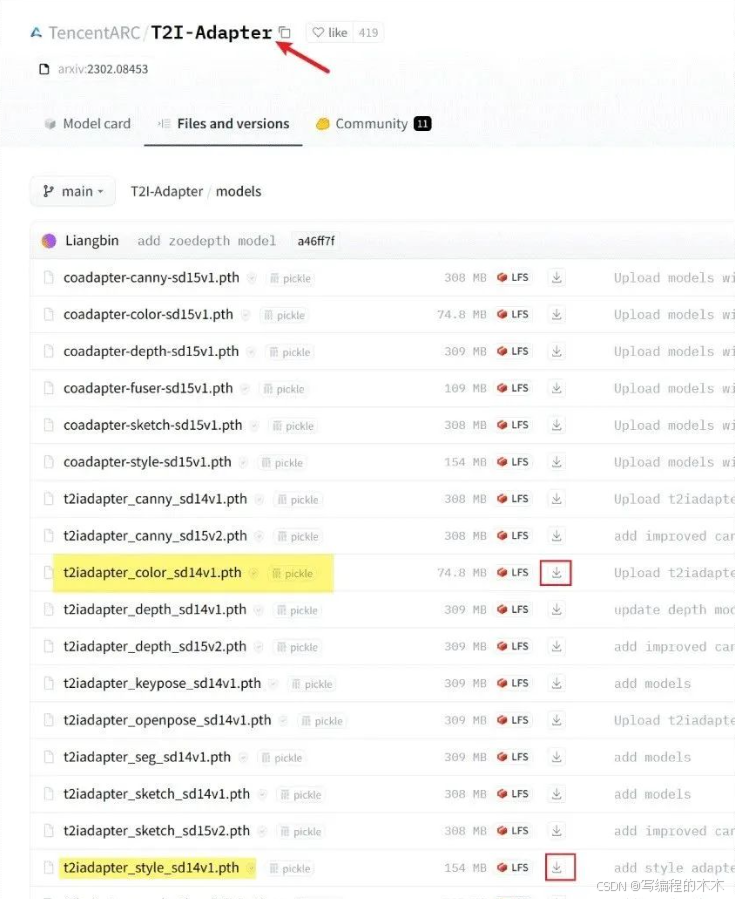Open file t2iadapter_sketch_sd14v1.pth

click(x=157, y=794)
